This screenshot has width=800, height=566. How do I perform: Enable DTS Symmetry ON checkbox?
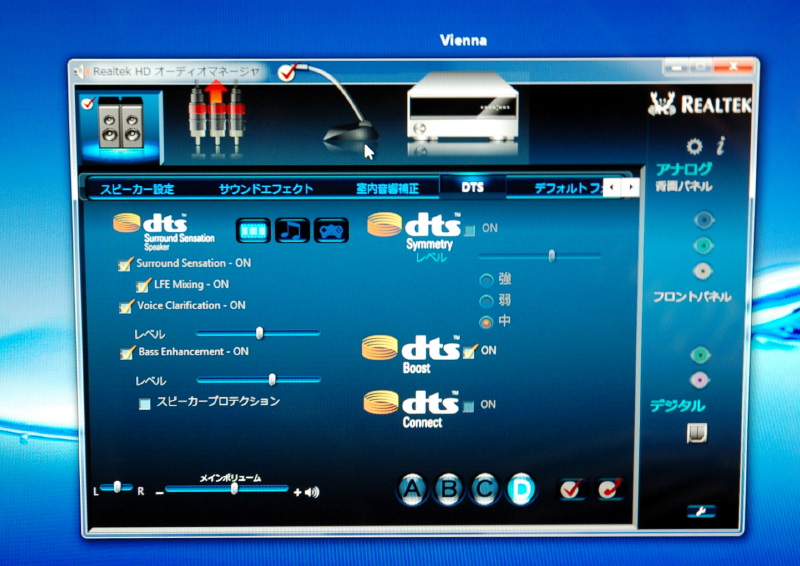469,230
